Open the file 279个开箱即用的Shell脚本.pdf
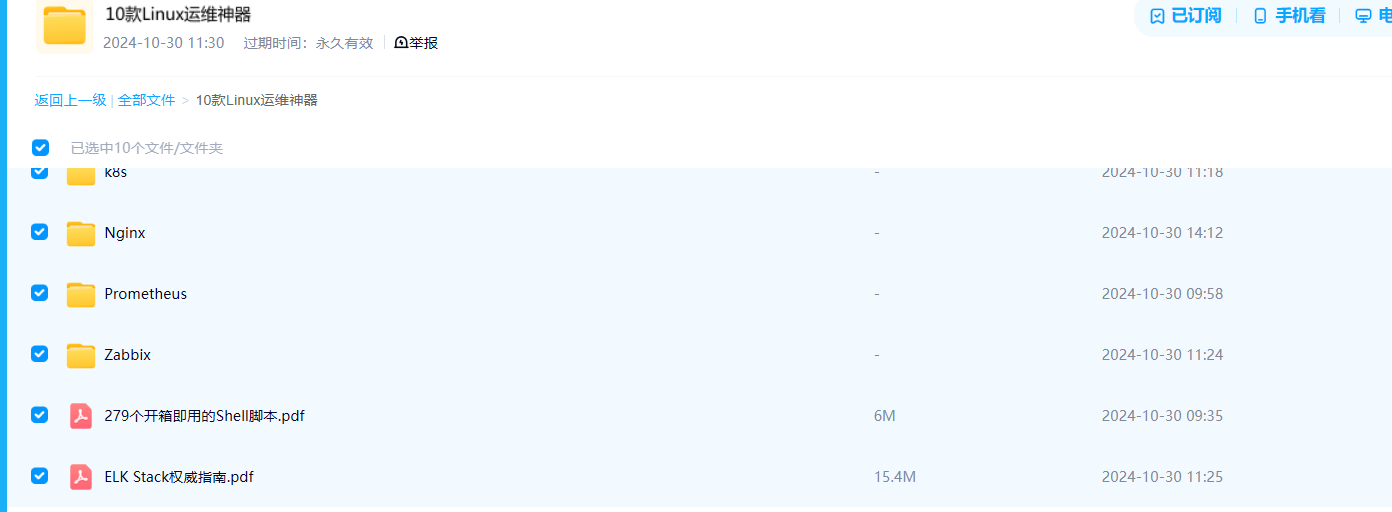The image size is (1392, 512). pos(204,416)
